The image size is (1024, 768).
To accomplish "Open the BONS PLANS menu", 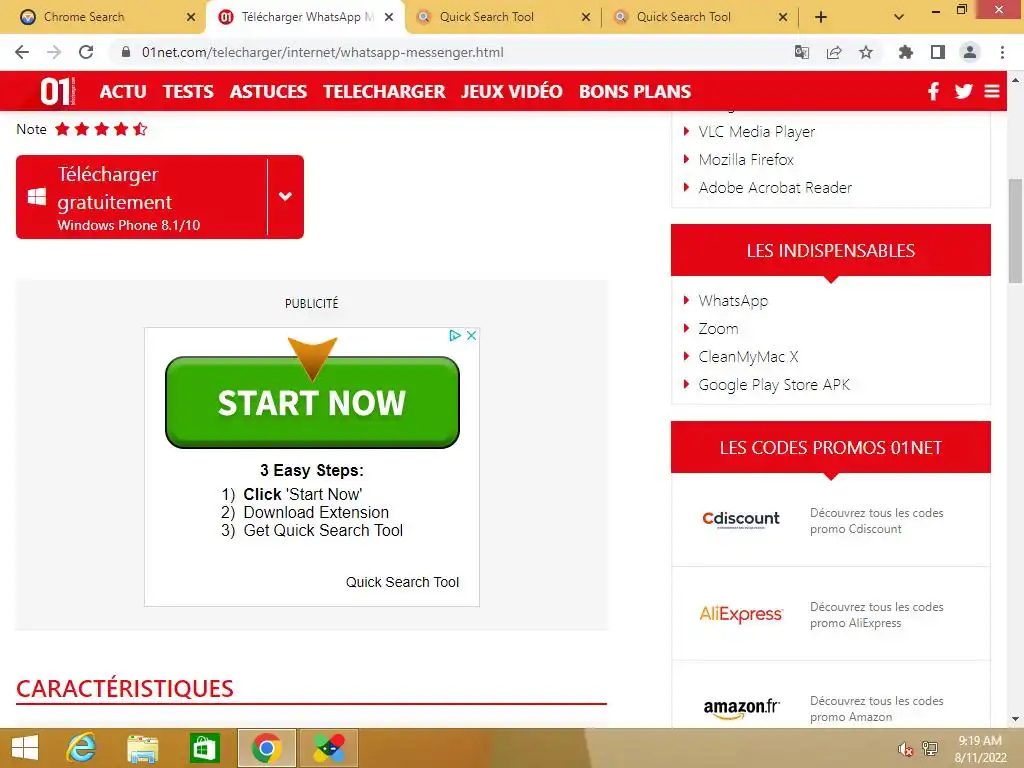I will tap(635, 91).
